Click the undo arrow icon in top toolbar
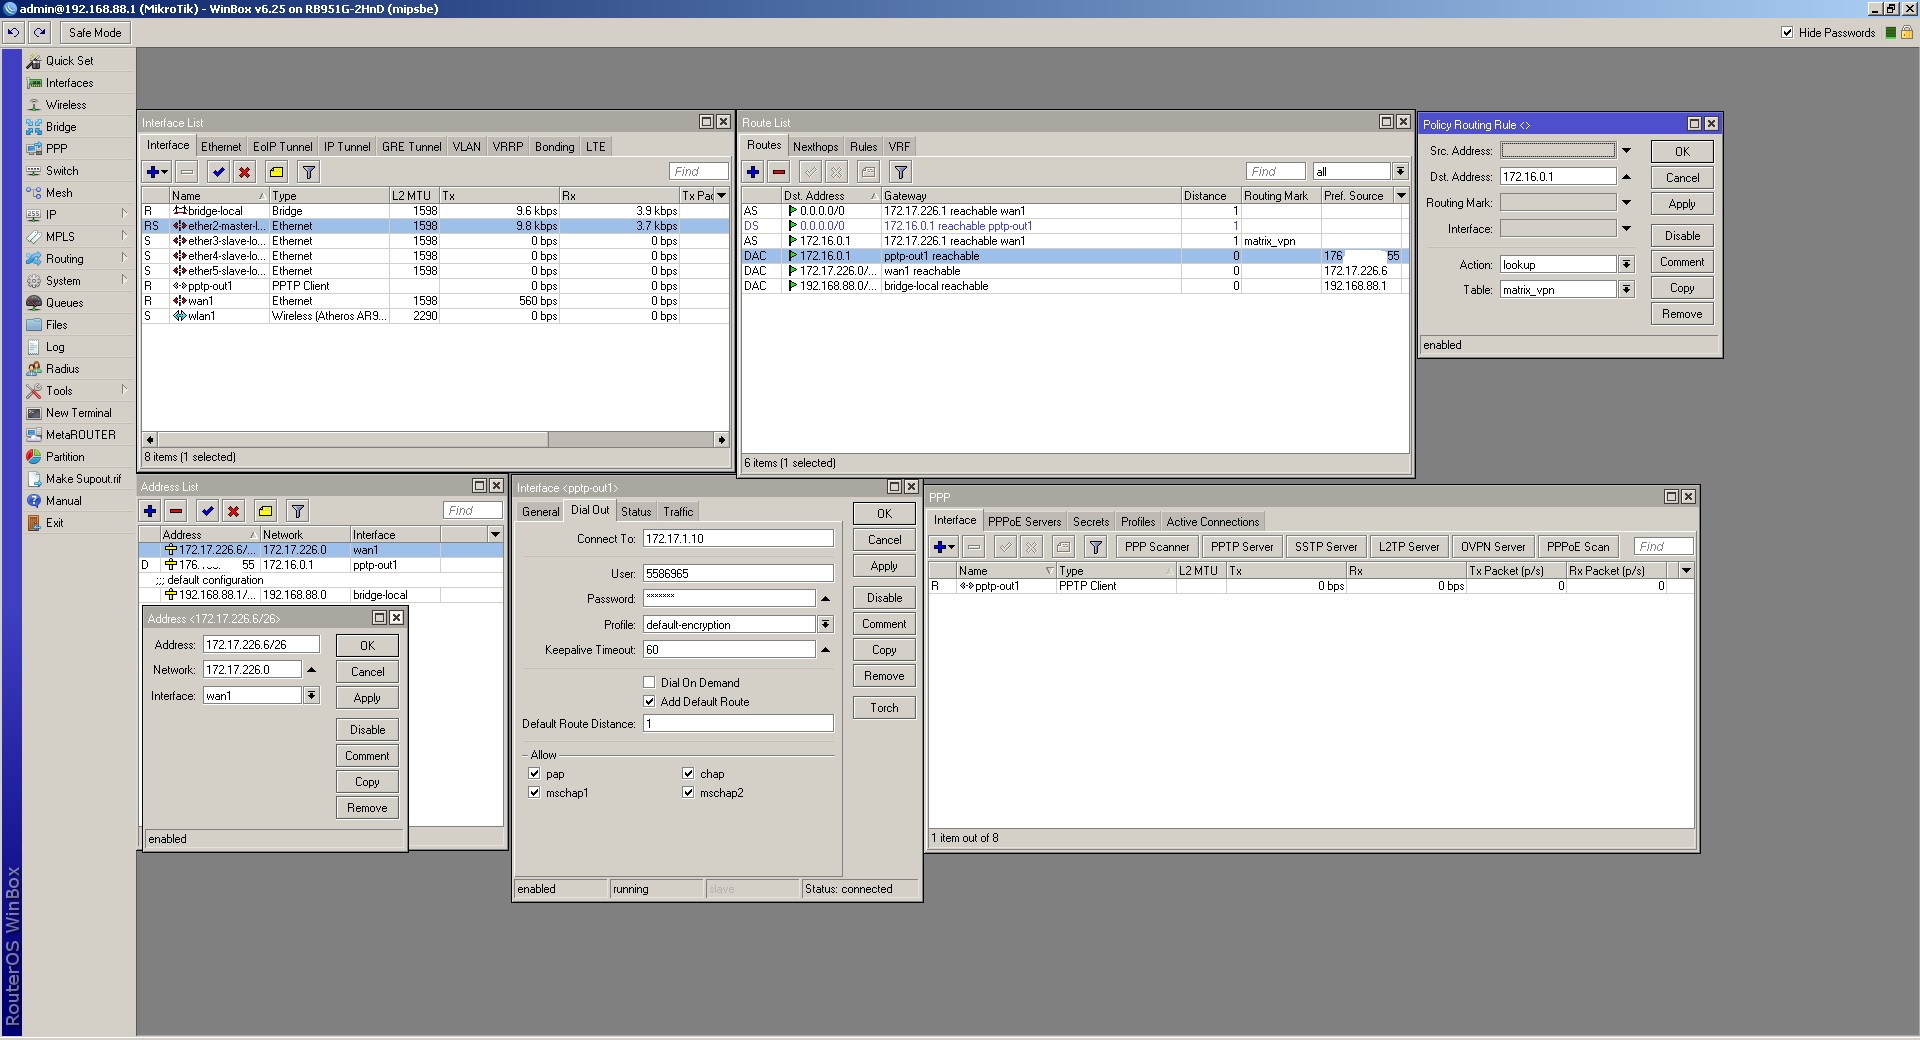Screen dimensions: 1920x1040 point(13,32)
